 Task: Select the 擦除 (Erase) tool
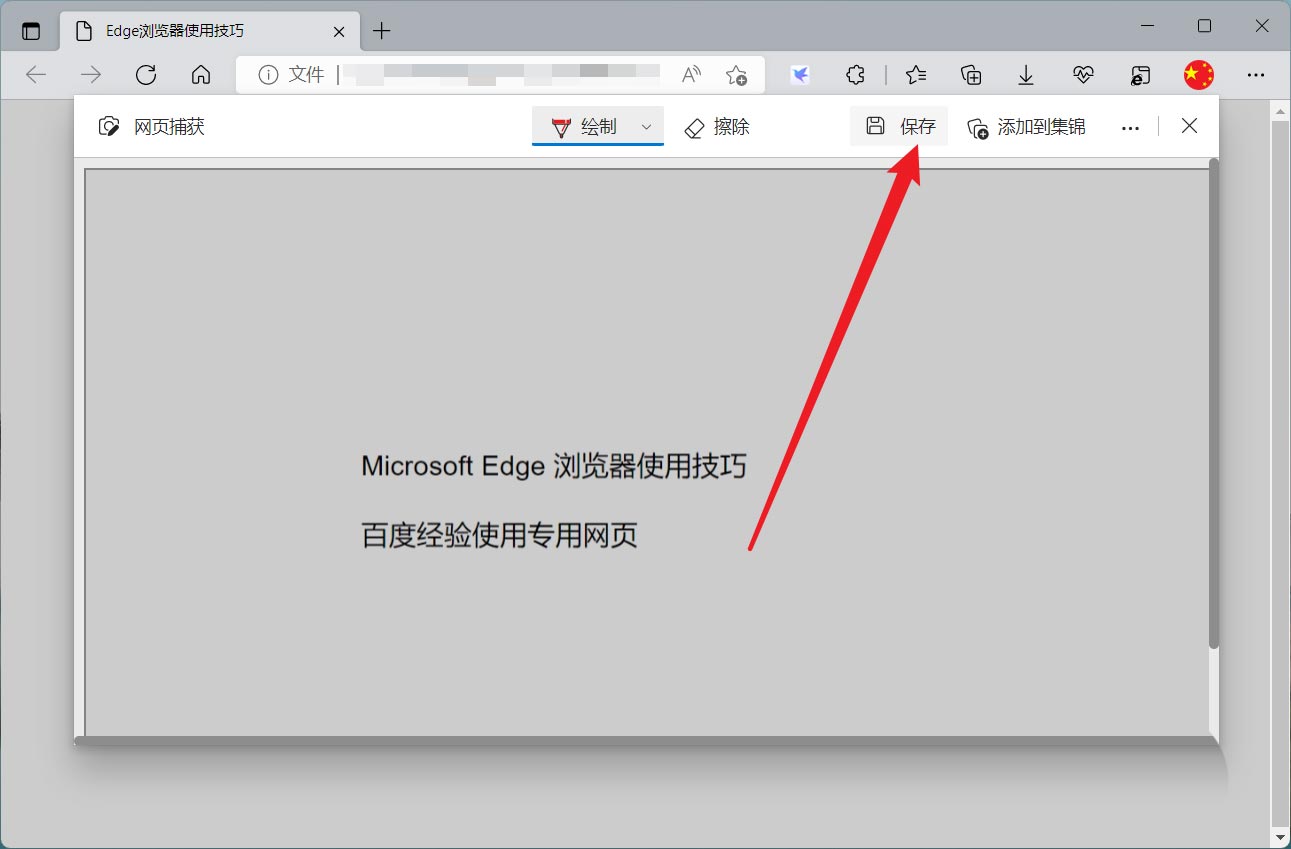tap(716, 127)
